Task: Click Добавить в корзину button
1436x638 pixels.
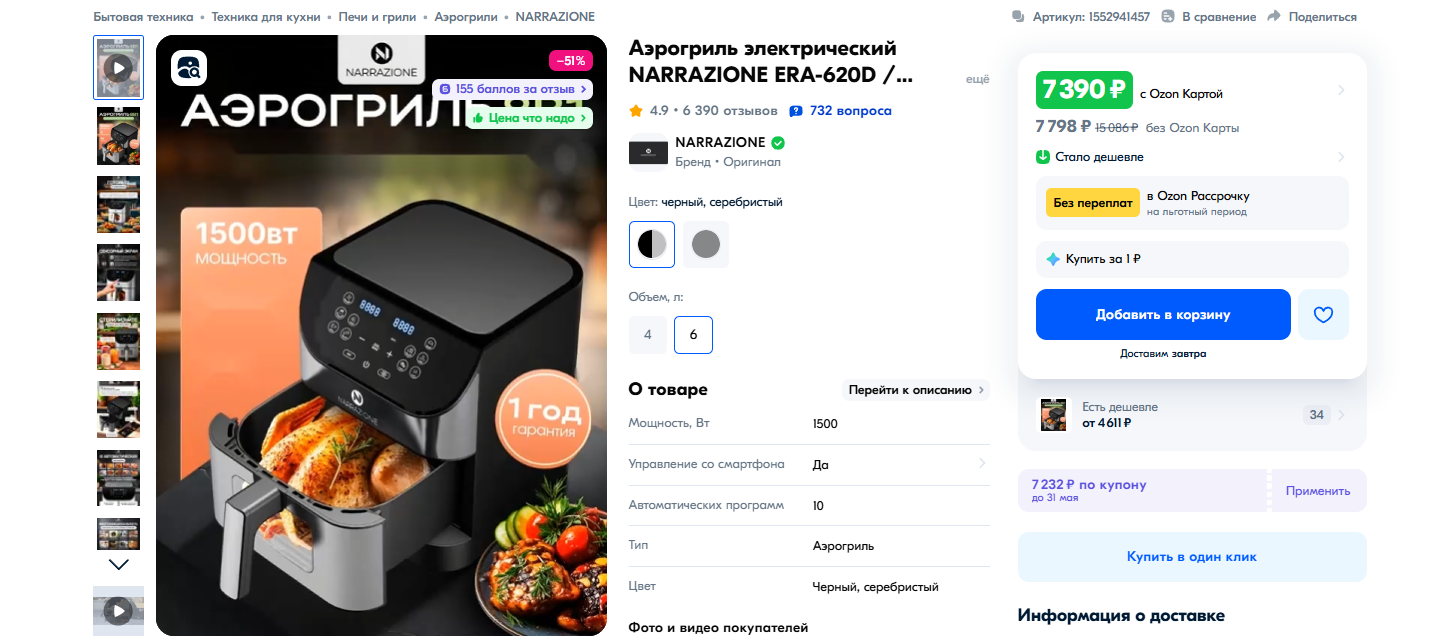Action: (1163, 315)
